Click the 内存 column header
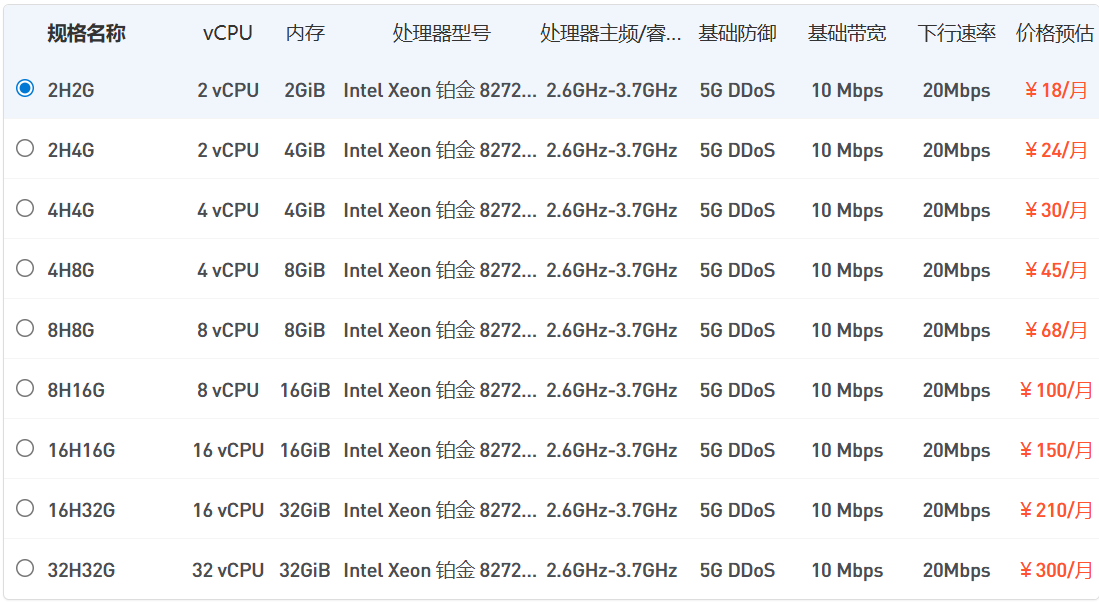Screen dimensions: 1099x603 point(305,34)
